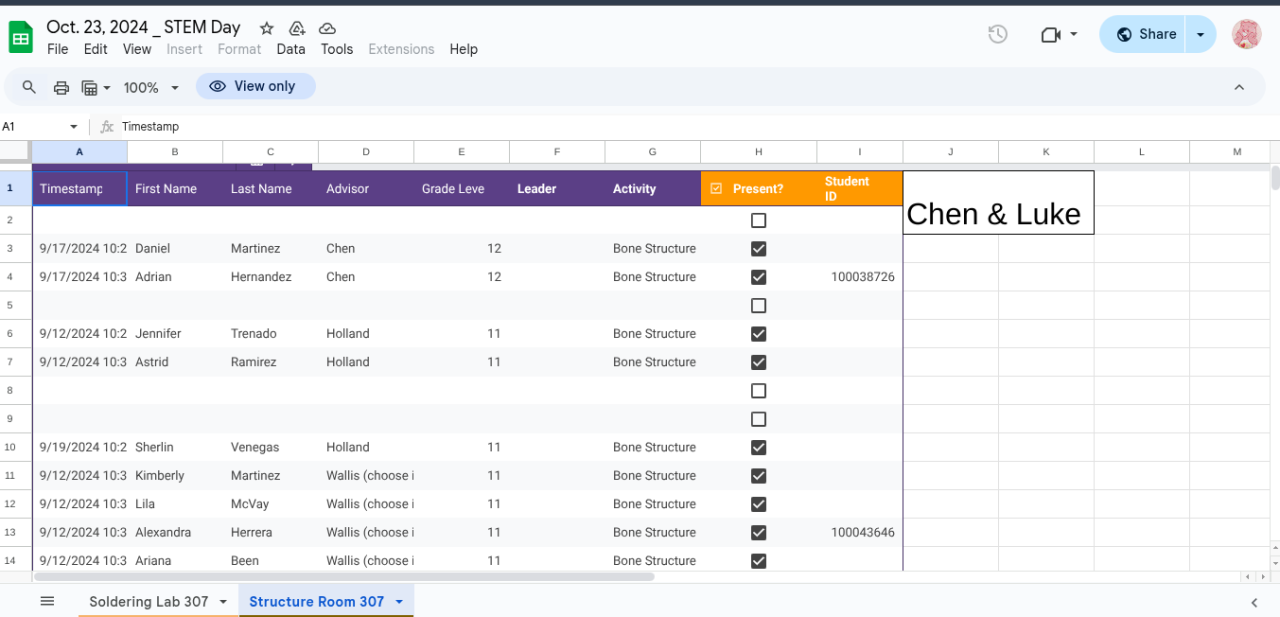Open Soldering Lab 307 tab menu arrow
This screenshot has width=1280, height=617.
pyautogui.click(x=223, y=601)
